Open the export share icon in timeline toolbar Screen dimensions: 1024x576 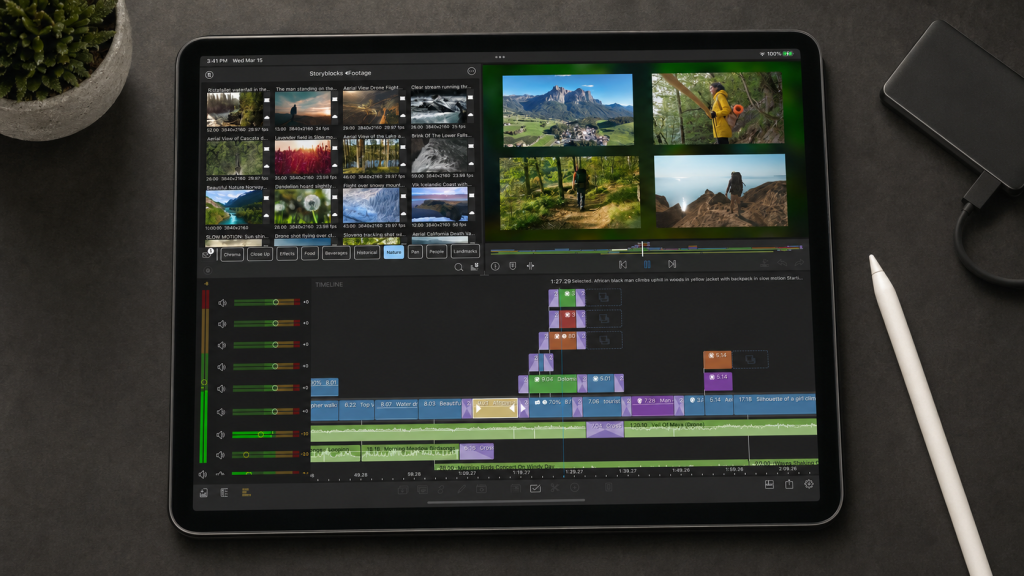pyautogui.click(x=789, y=484)
